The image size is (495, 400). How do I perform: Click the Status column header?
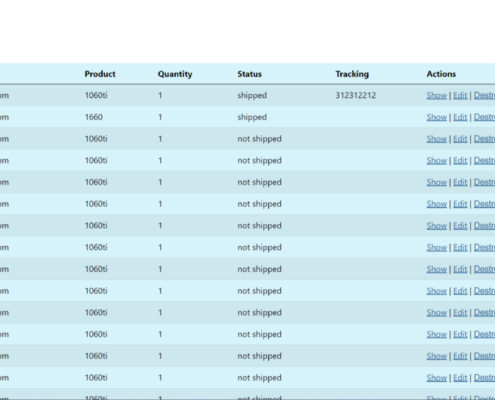click(249, 74)
